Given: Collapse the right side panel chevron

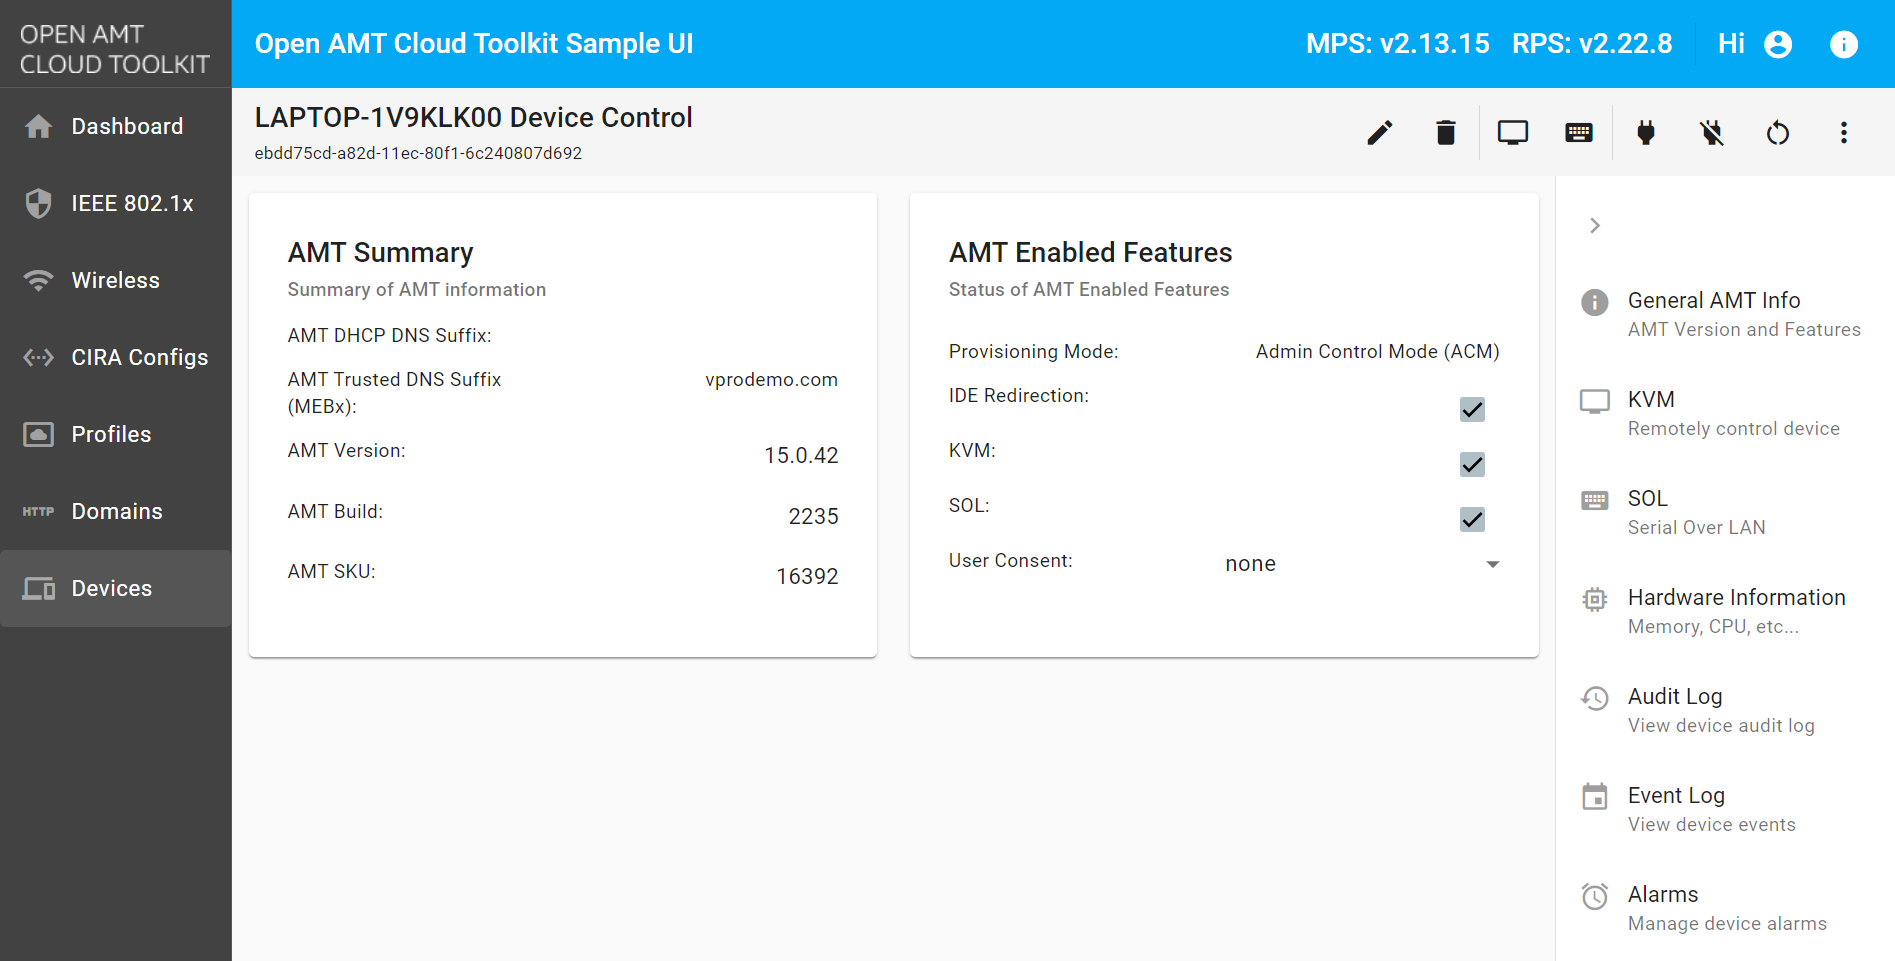Looking at the screenshot, I should tap(1595, 226).
